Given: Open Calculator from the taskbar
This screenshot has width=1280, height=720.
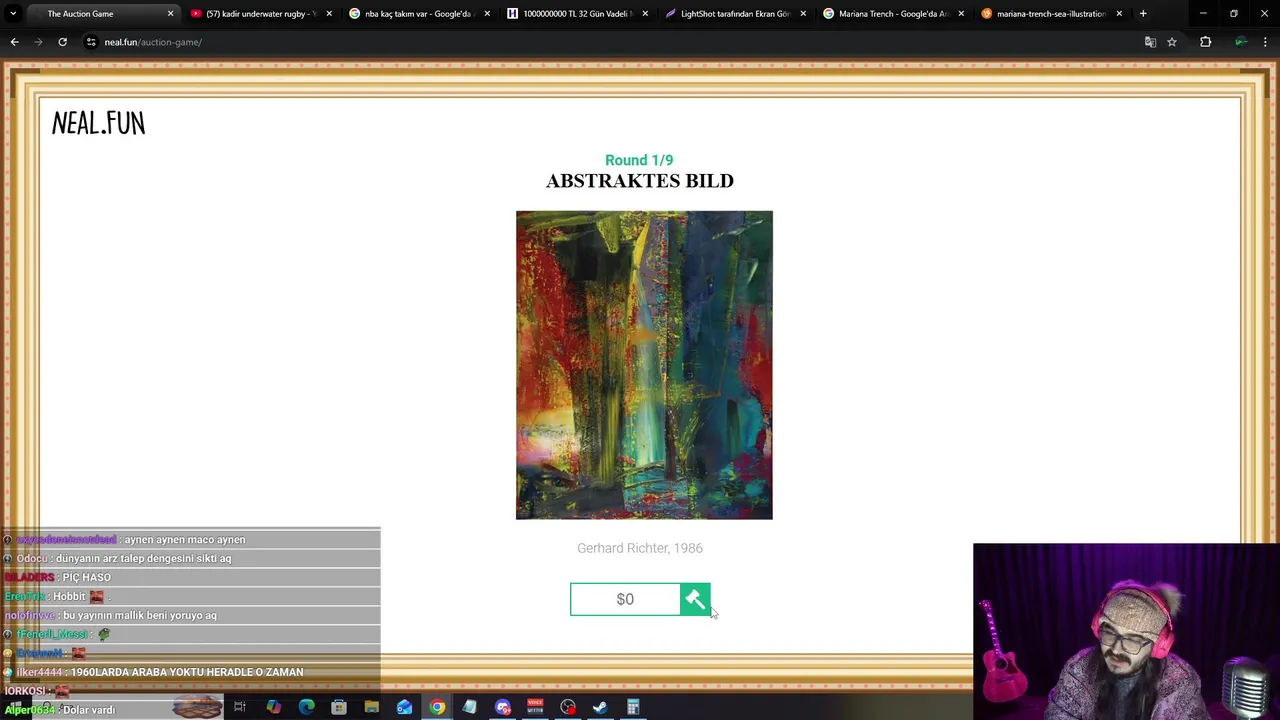Looking at the screenshot, I should click(x=633, y=707).
